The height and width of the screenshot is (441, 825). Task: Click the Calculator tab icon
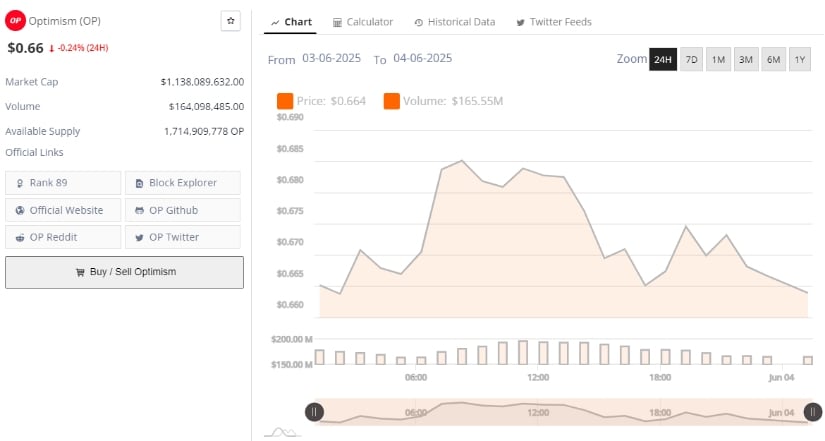pyautogui.click(x=337, y=23)
